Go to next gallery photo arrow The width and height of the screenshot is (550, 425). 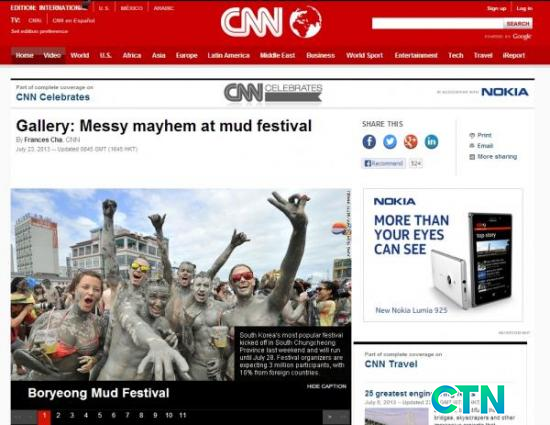pyautogui.click(x=330, y=417)
